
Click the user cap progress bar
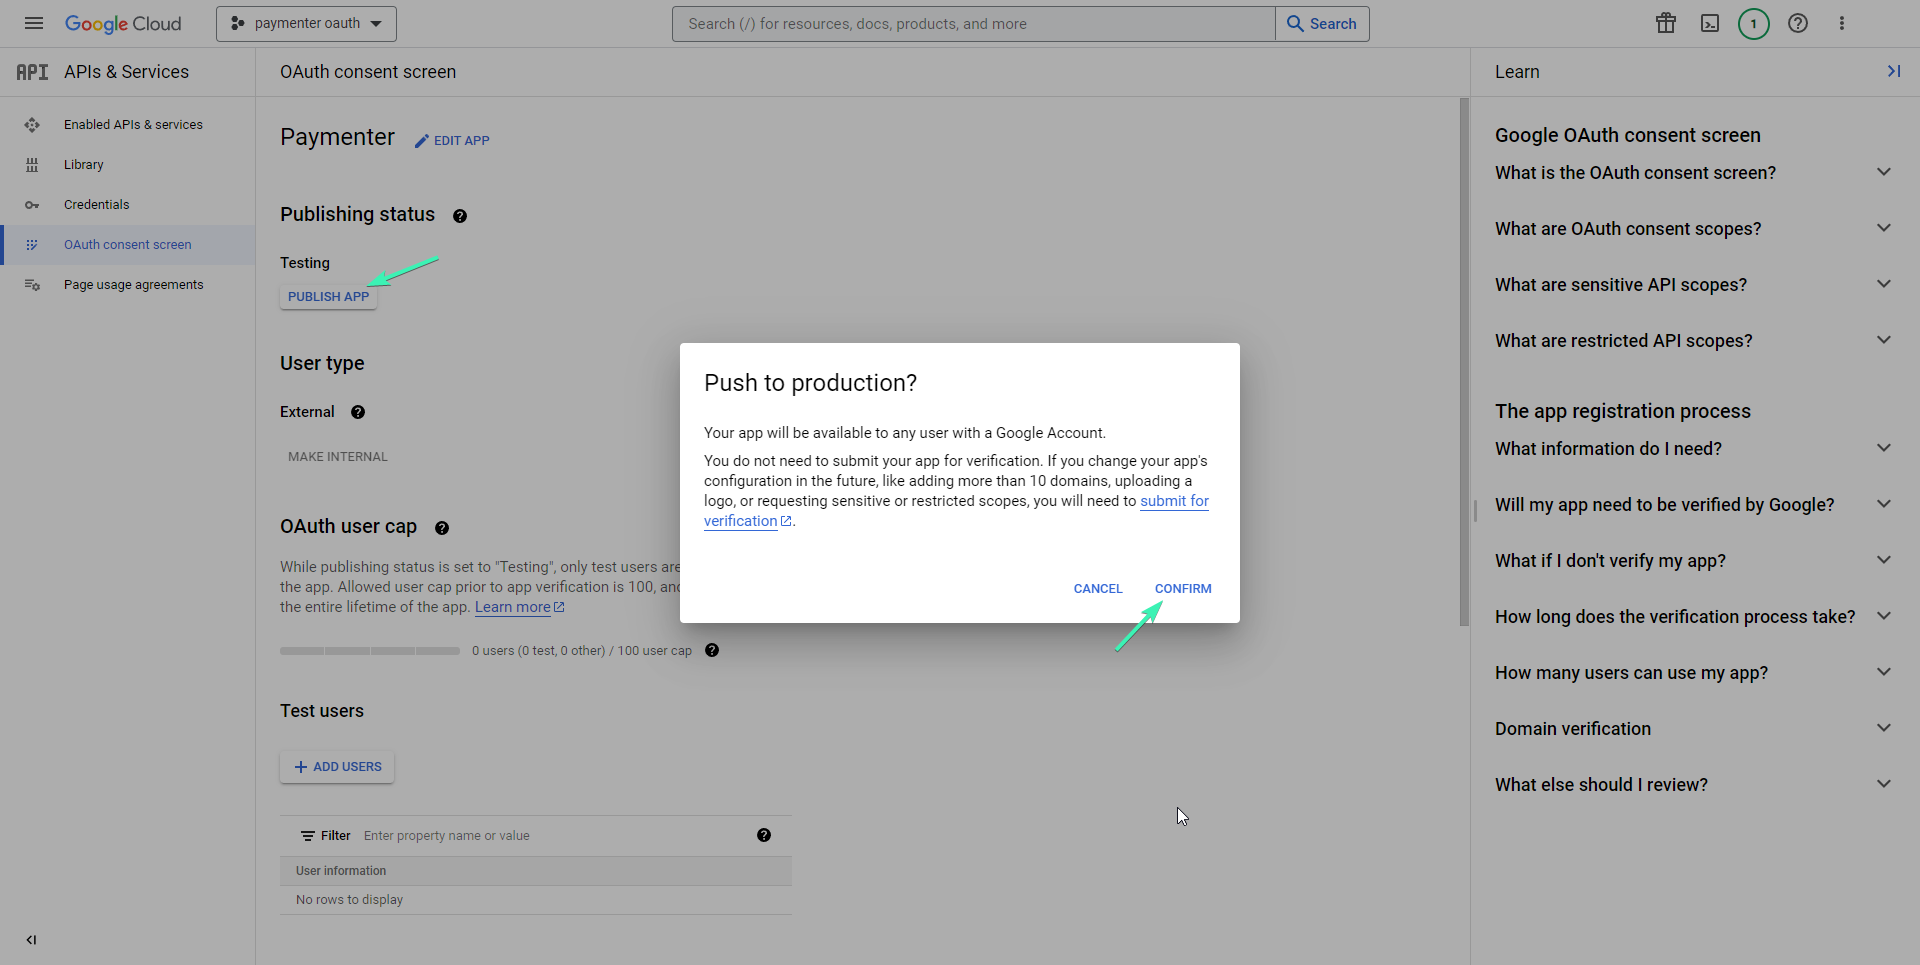[369, 650]
